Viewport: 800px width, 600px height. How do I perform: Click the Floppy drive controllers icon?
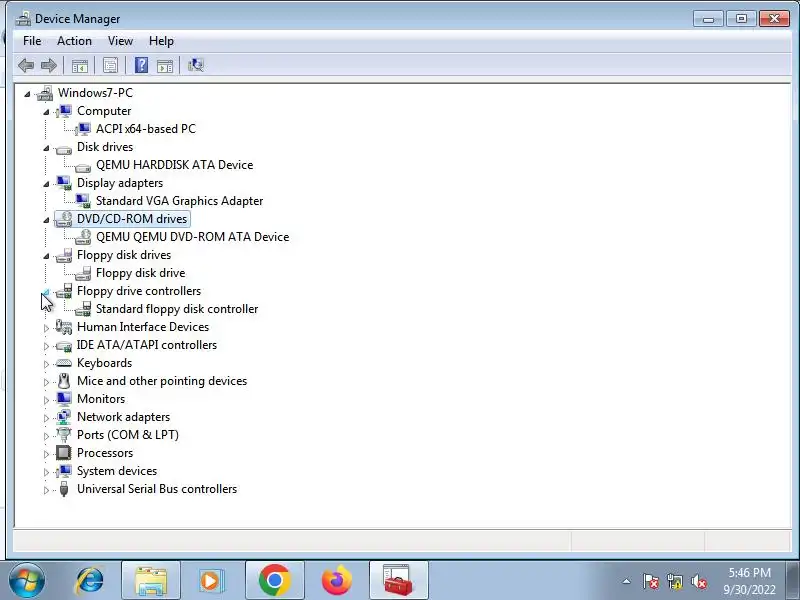click(64, 291)
